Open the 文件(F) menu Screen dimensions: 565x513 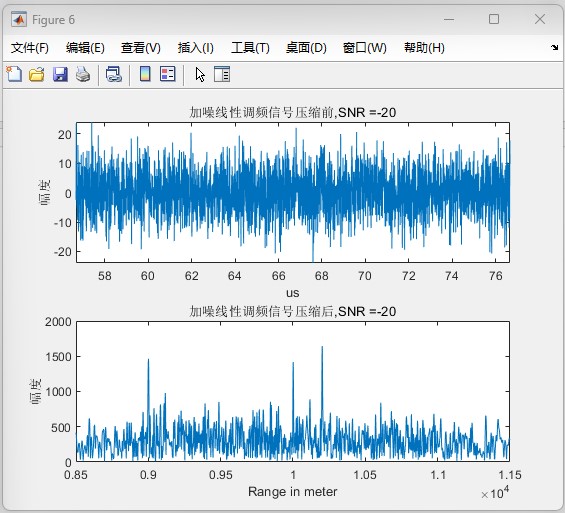pos(30,48)
